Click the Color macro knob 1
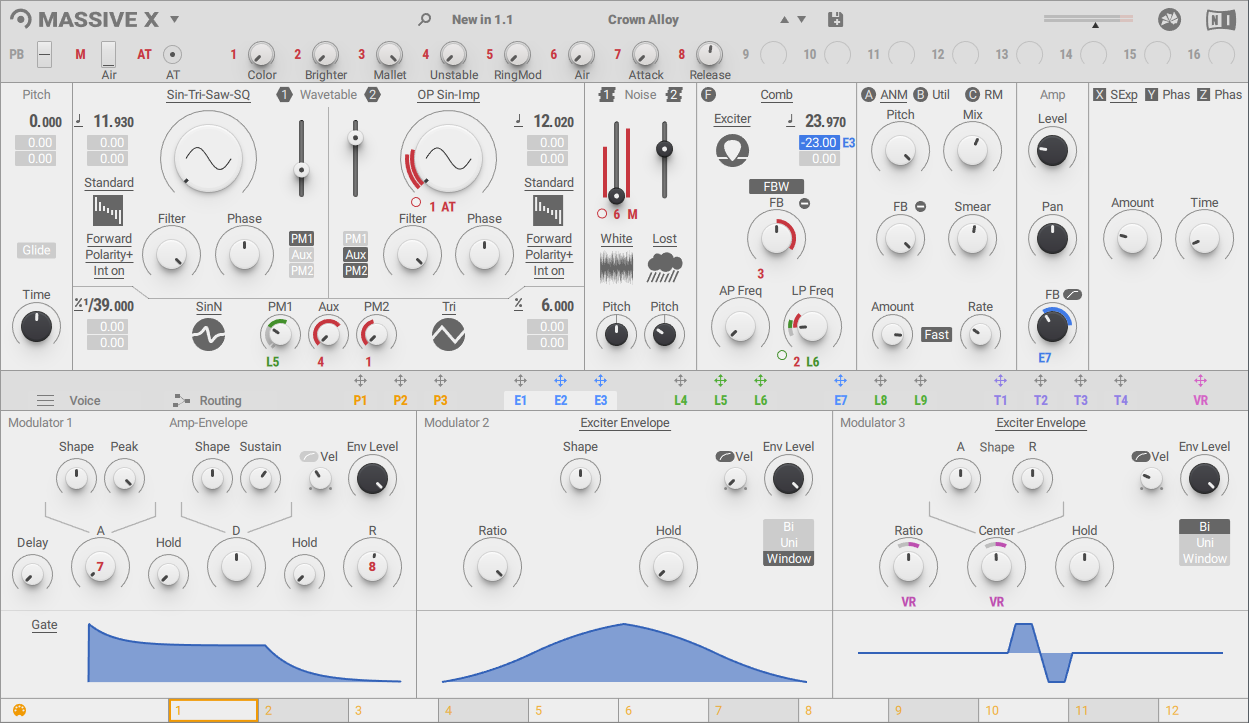The height and width of the screenshot is (723, 1249). coord(262,54)
